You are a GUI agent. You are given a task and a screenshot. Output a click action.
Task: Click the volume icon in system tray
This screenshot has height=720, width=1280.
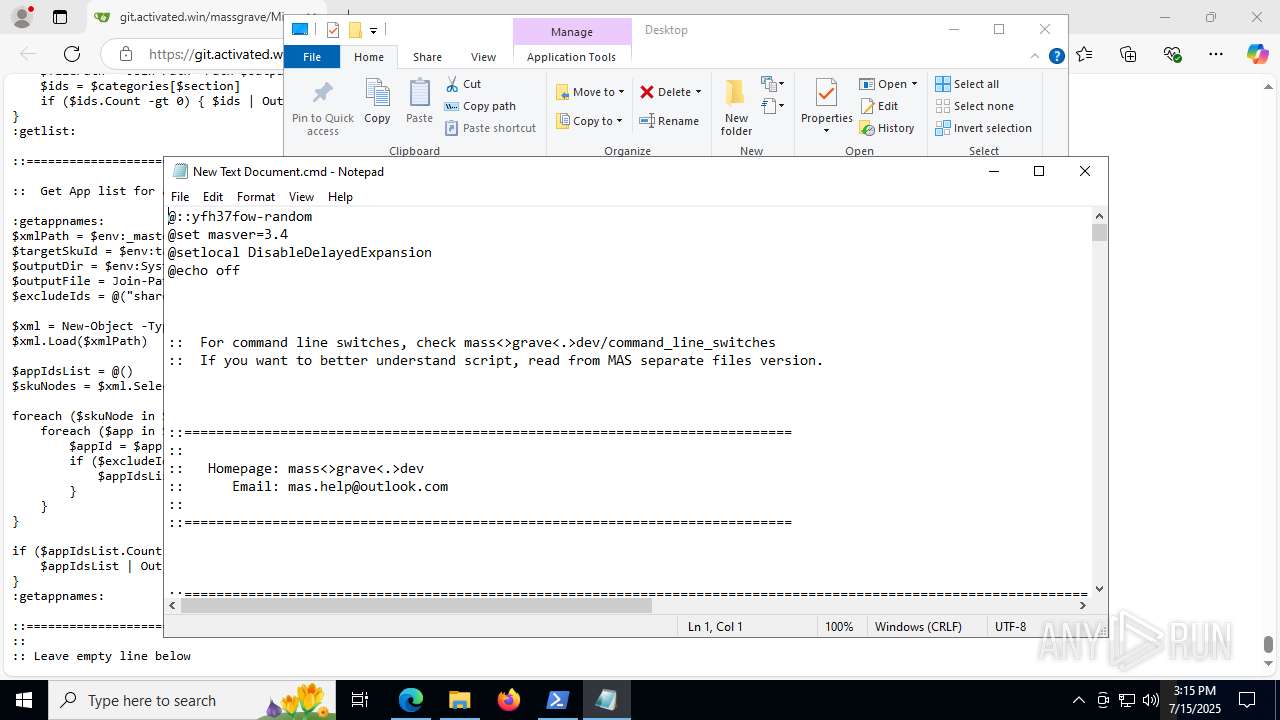coord(1151,700)
